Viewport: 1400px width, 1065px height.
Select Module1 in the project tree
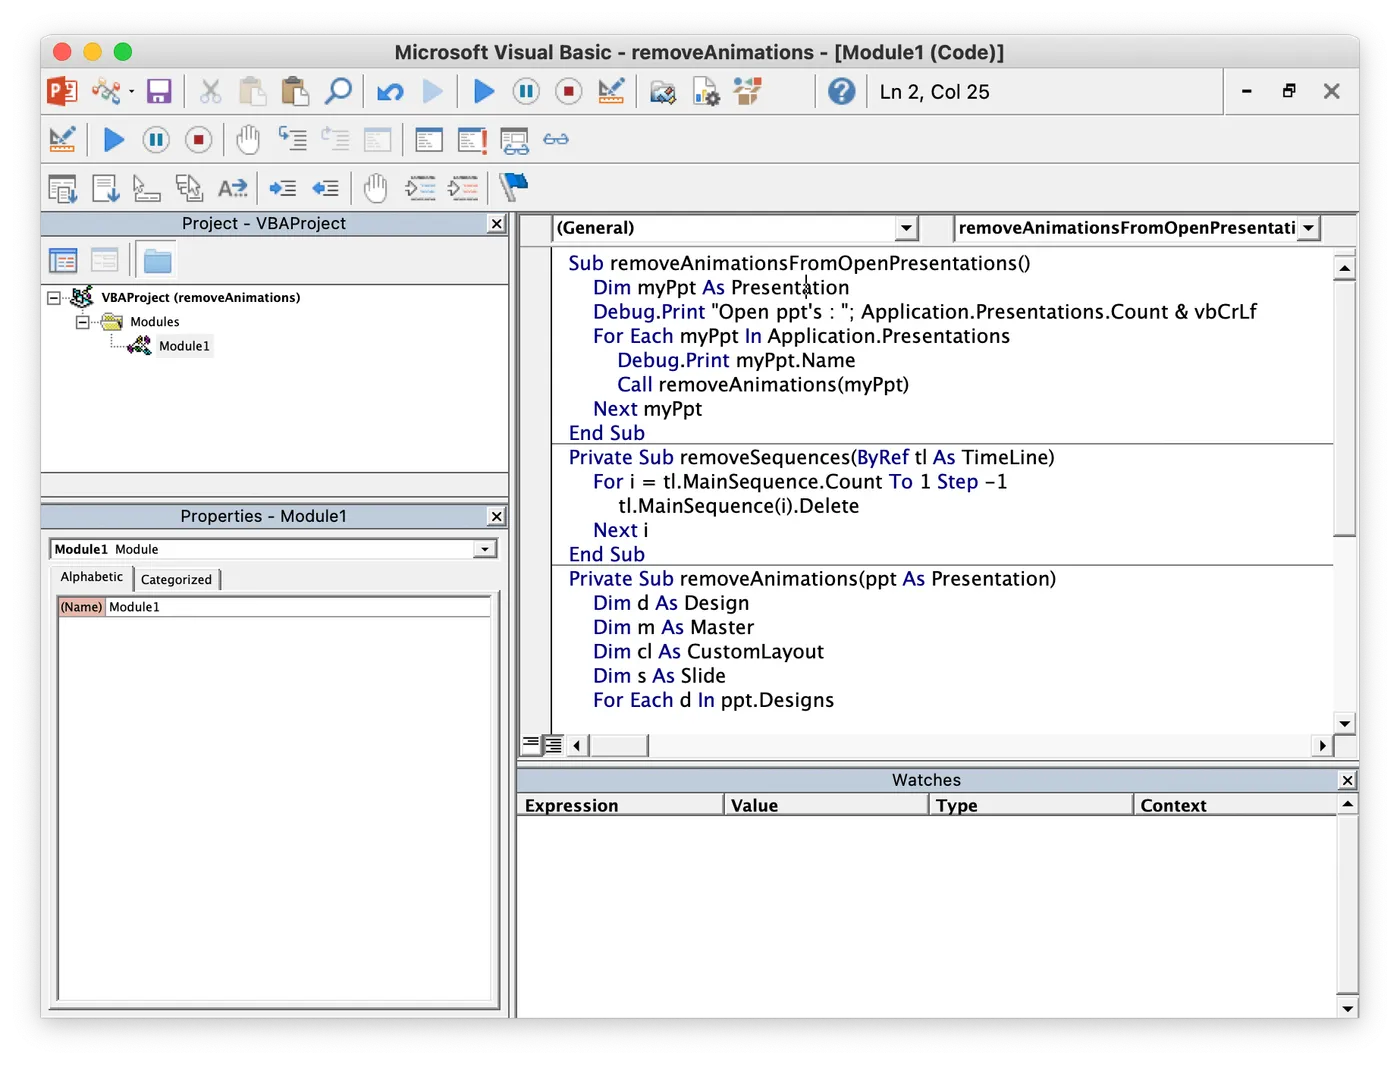(x=184, y=346)
